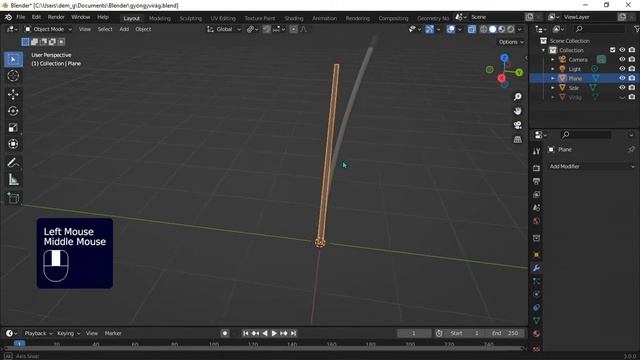
Task: Open the Material properties tab
Action: point(536,334)
